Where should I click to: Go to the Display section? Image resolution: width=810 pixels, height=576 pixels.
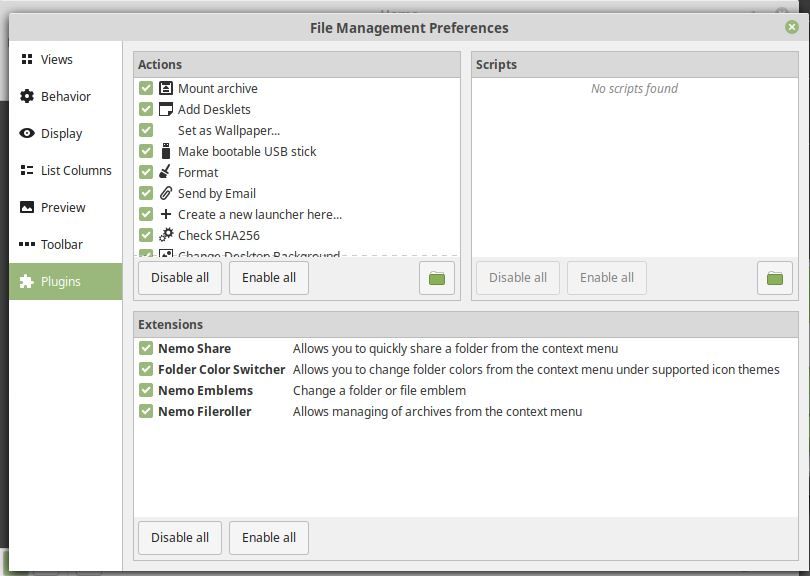[66, 133]
